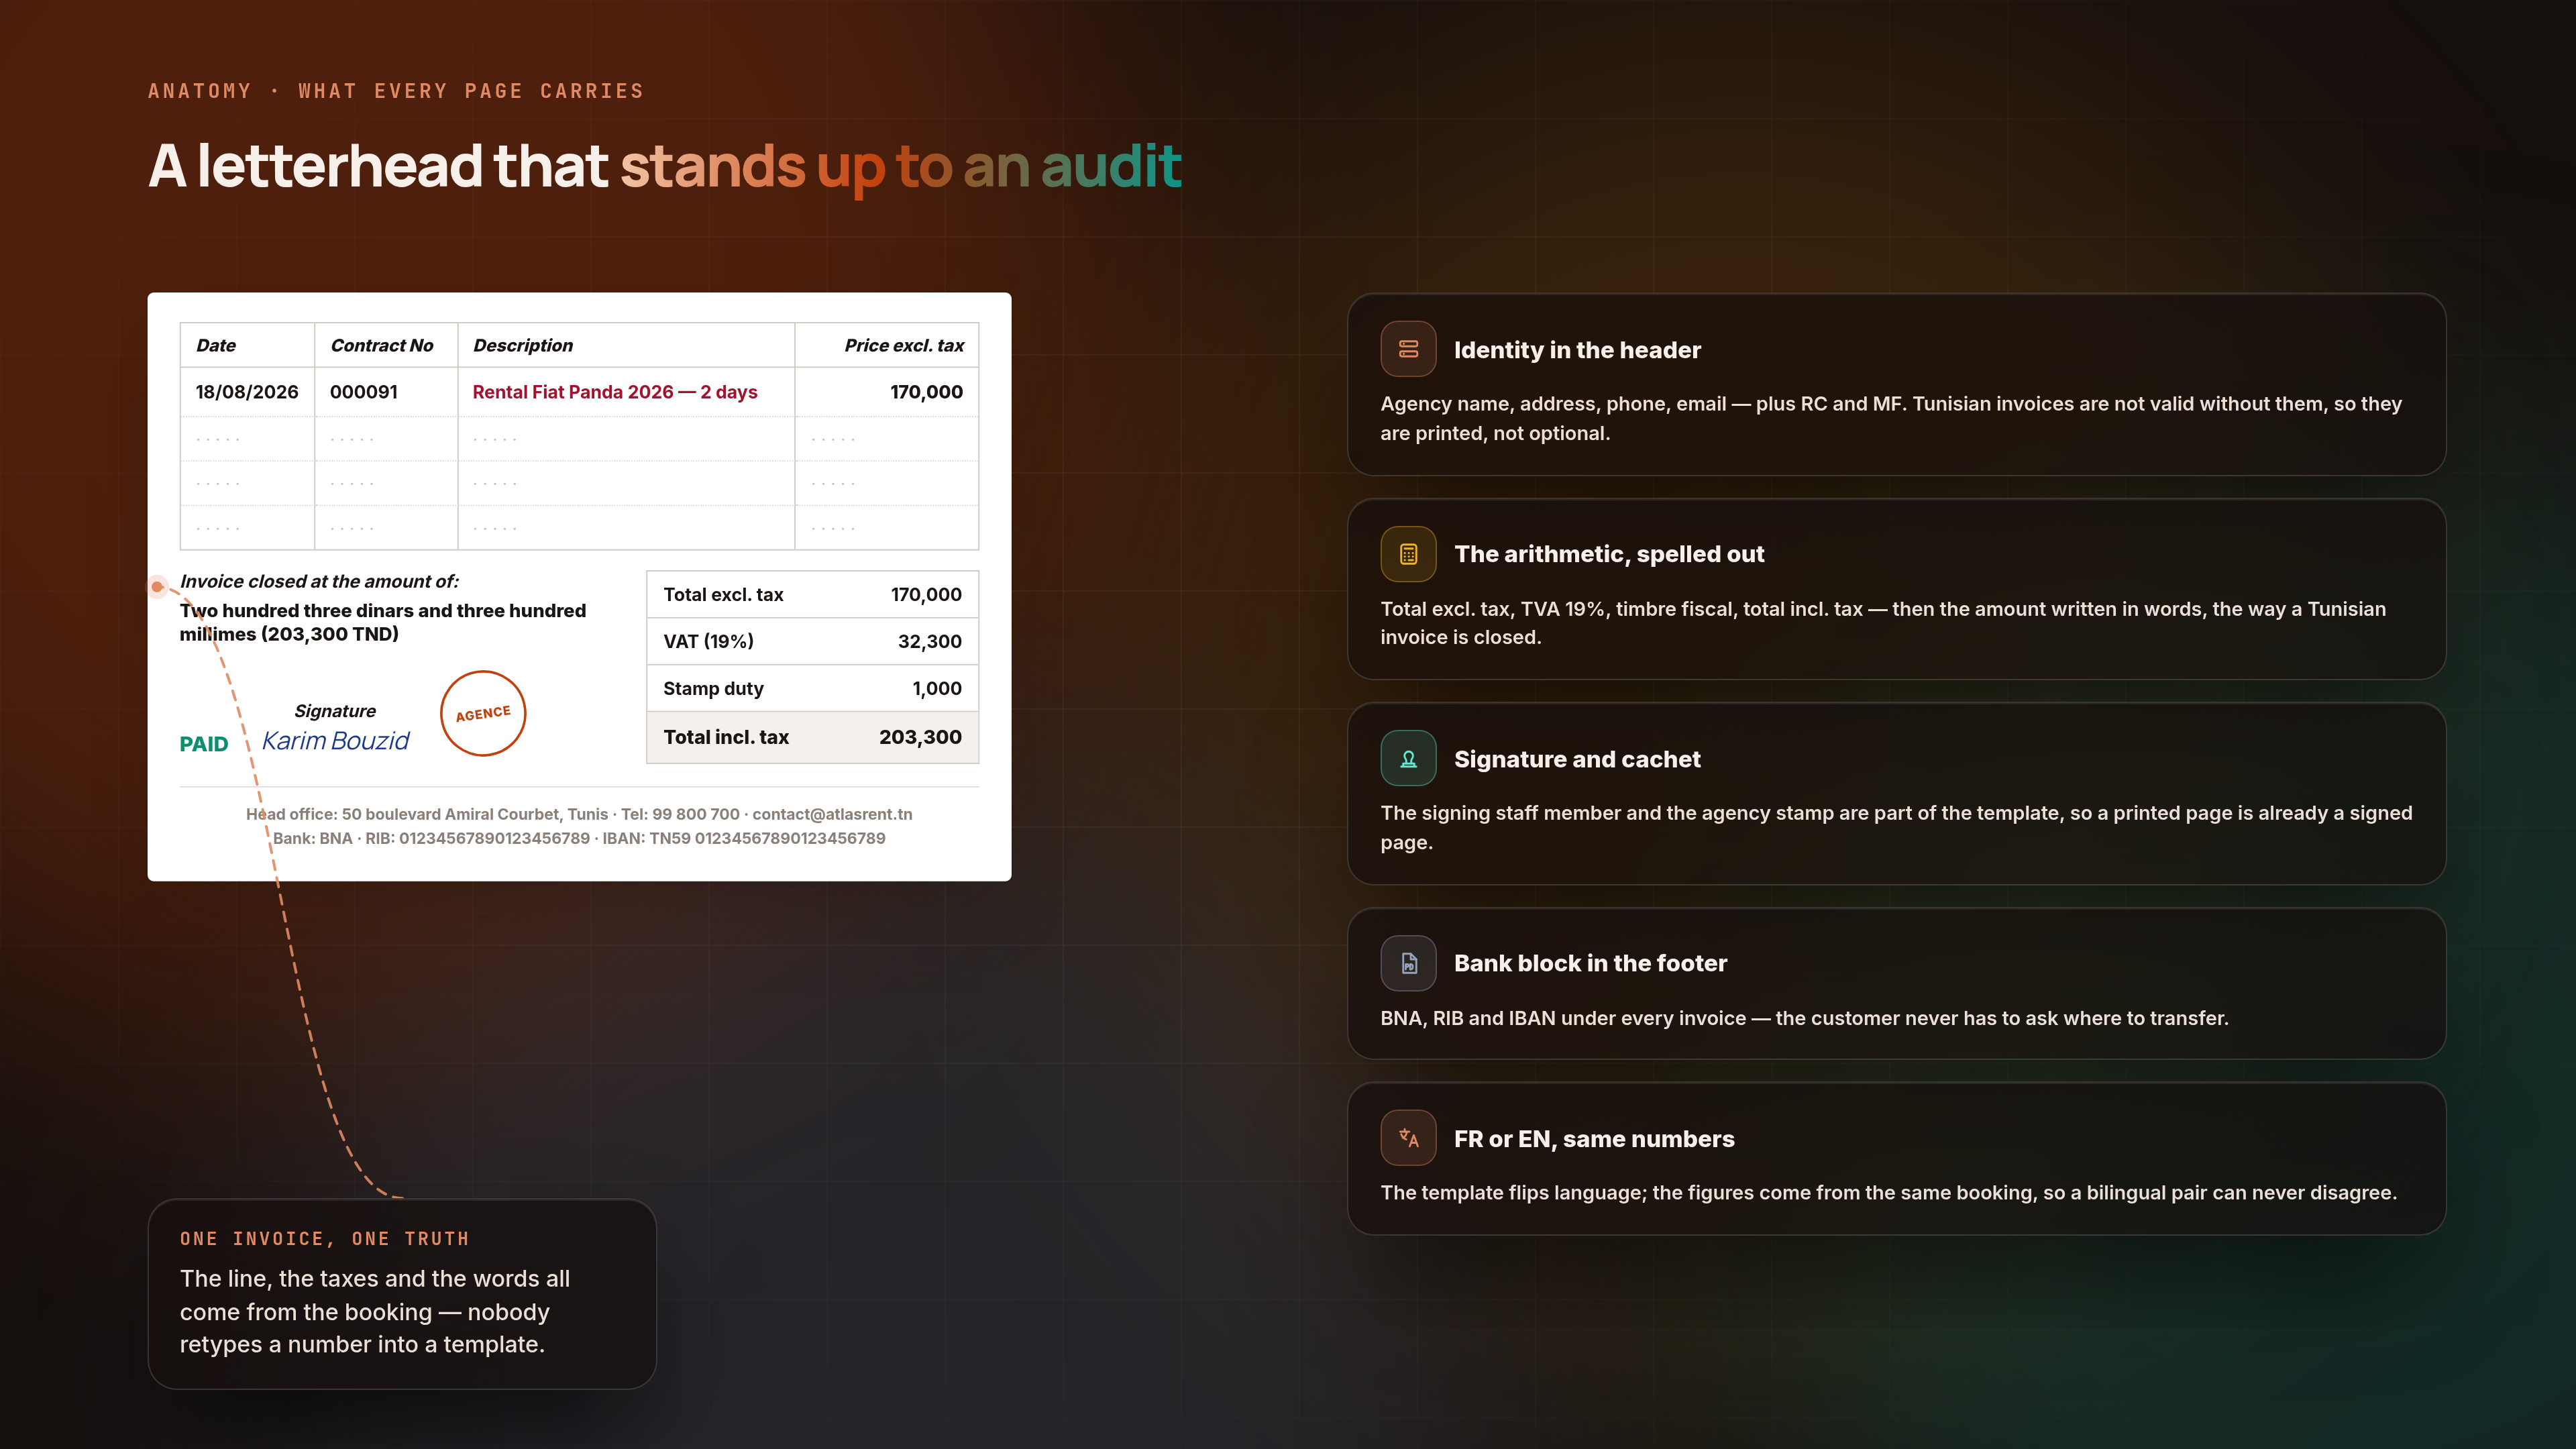The height and width of the screenshot is (1449, 2576).
Task: Select the Karim Bouzid signature
Action: coord(335,741)
